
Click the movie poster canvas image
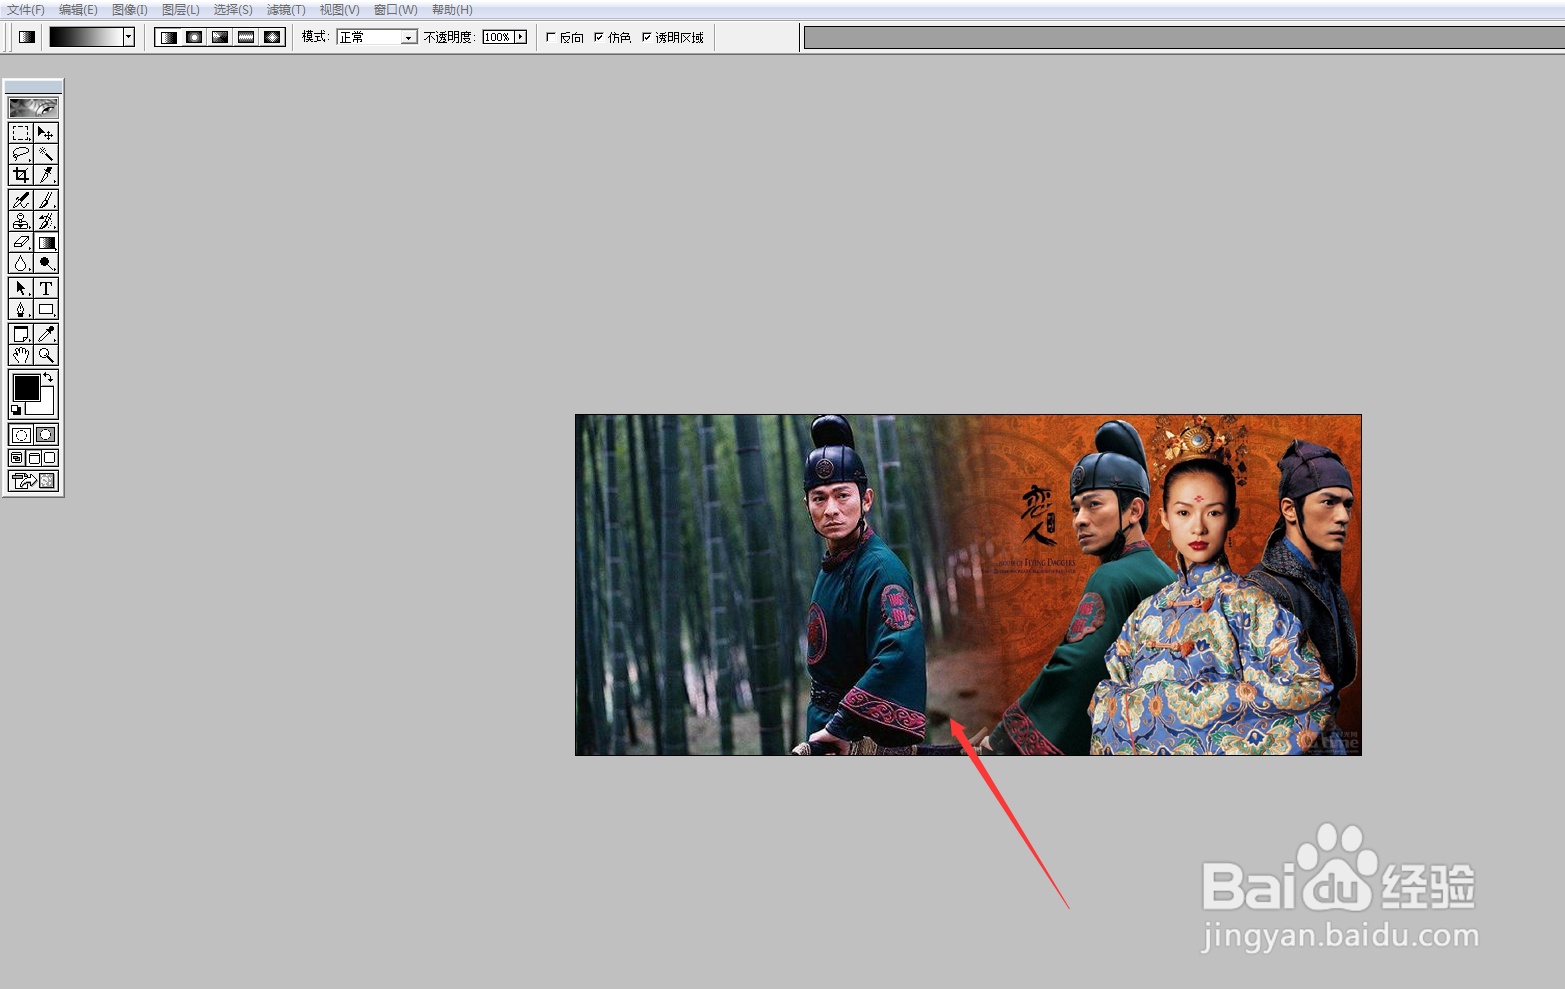[x=968, y=585]
